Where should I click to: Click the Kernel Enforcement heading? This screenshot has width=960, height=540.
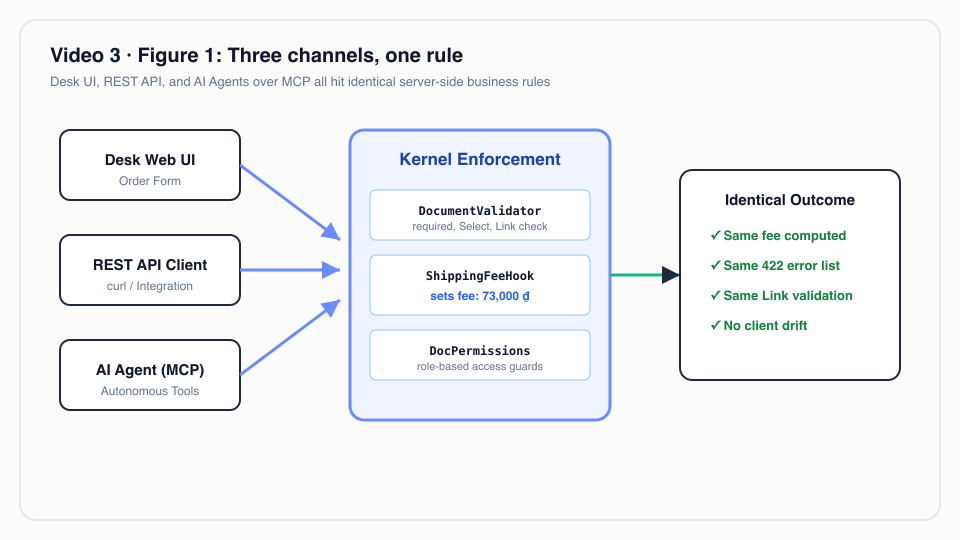[480, 159]
